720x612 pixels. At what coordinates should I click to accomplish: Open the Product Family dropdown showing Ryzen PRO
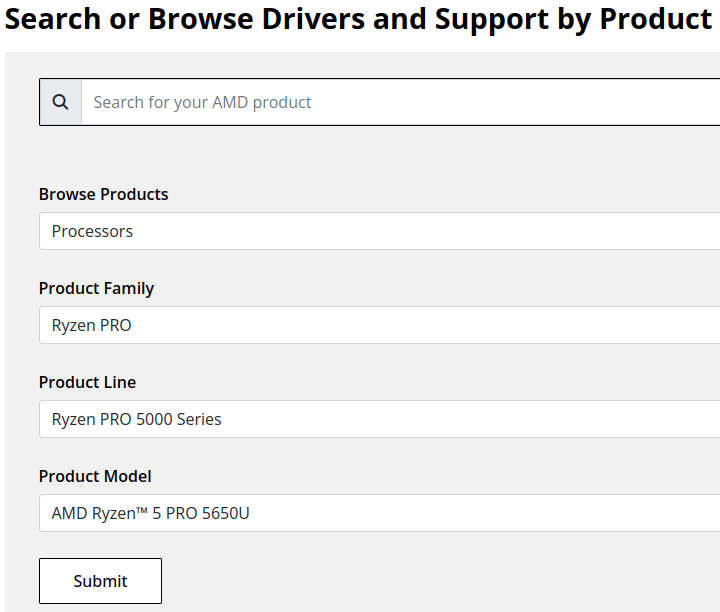tap(379, 325)
